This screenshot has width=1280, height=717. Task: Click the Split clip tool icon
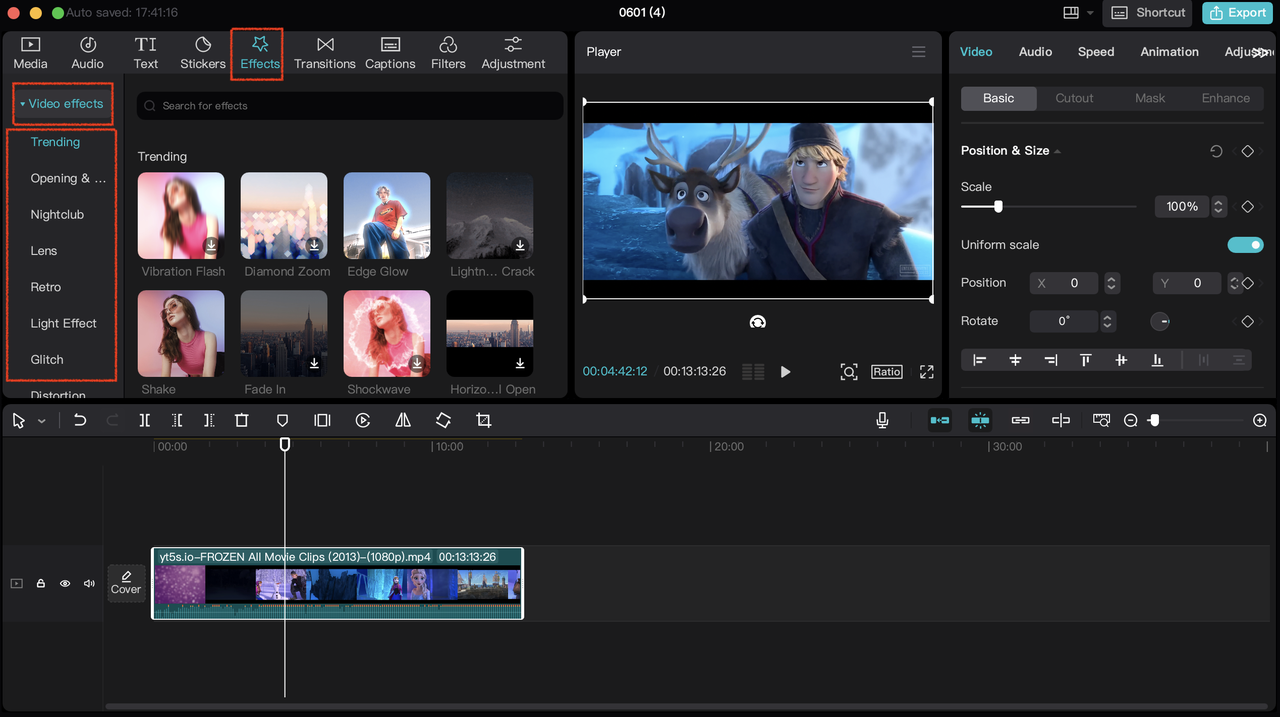[x=145, y=421]
